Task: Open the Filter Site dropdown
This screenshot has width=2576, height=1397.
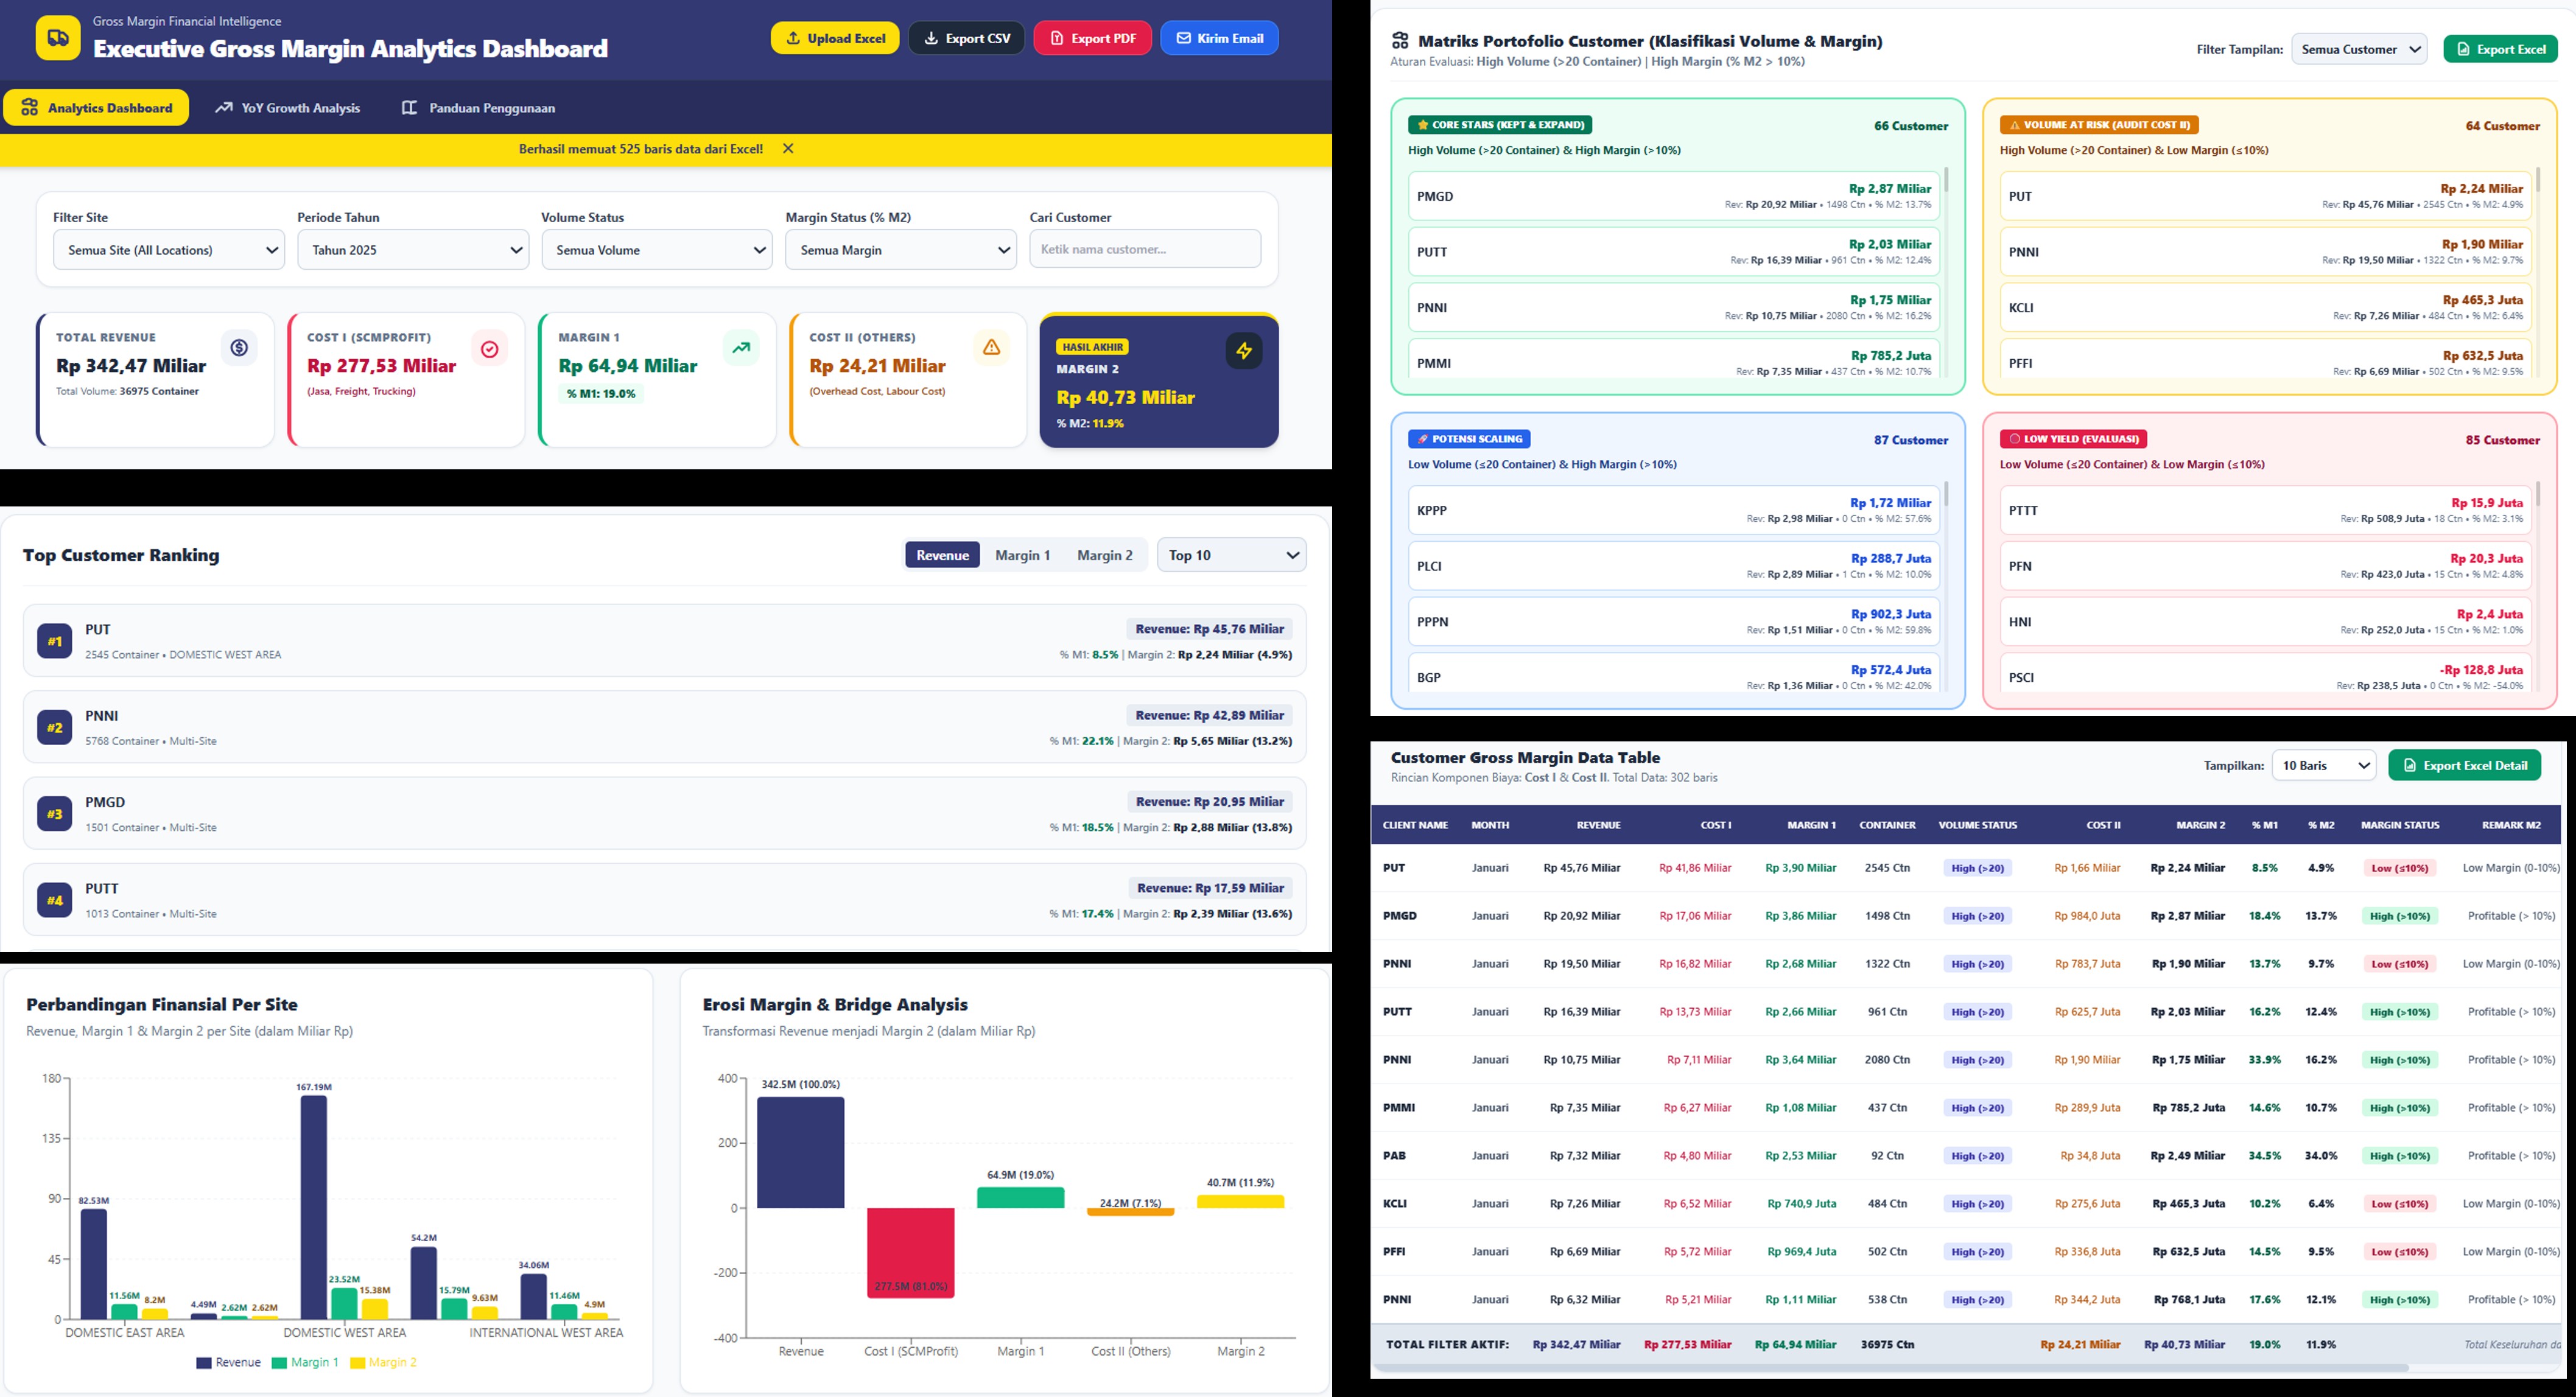Action: click(x=169, y=250)
